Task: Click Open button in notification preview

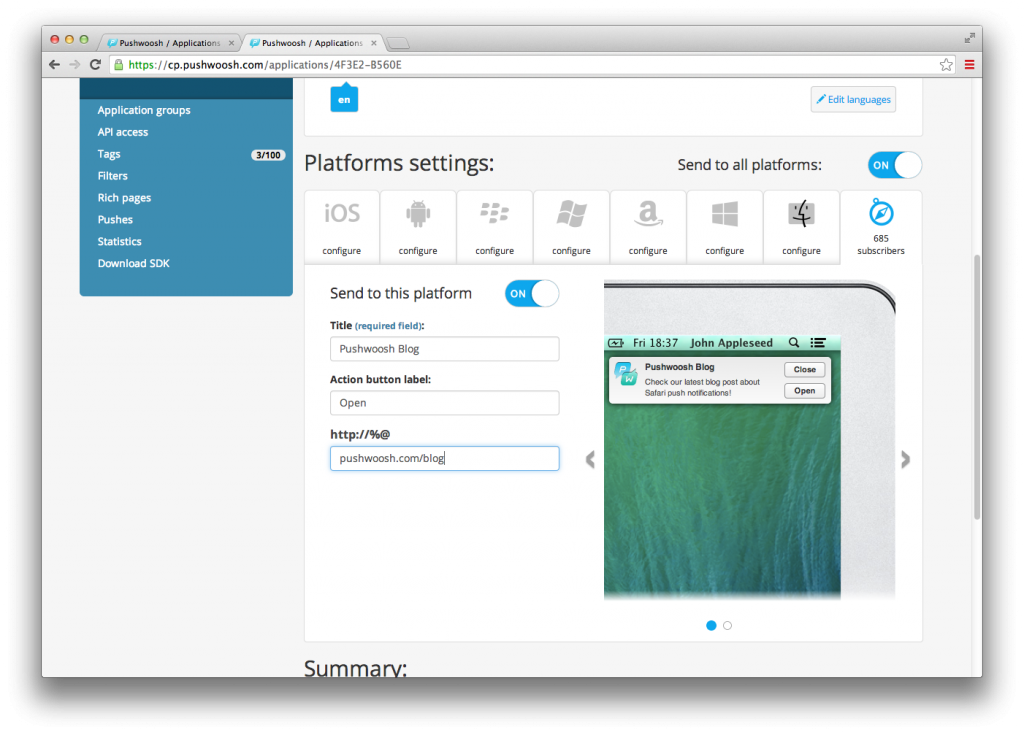Action: (805, 391)
